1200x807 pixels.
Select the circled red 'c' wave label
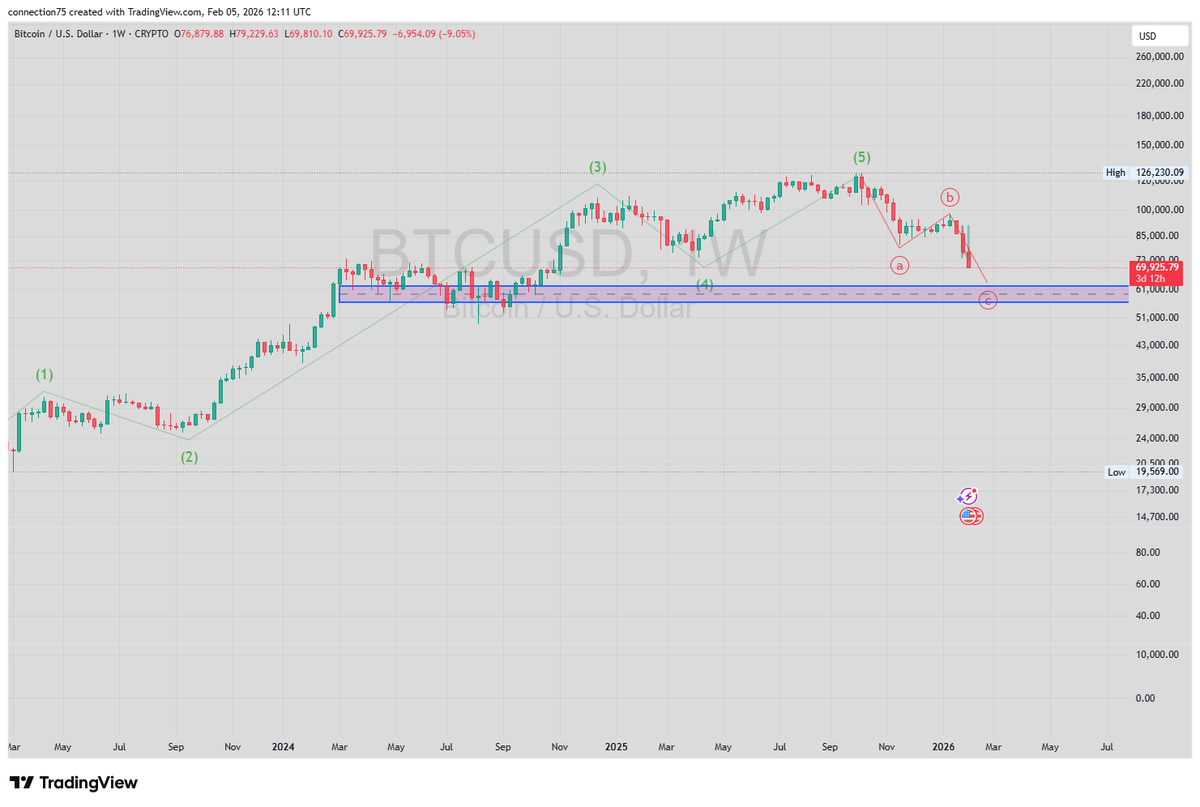coord(988,300)
